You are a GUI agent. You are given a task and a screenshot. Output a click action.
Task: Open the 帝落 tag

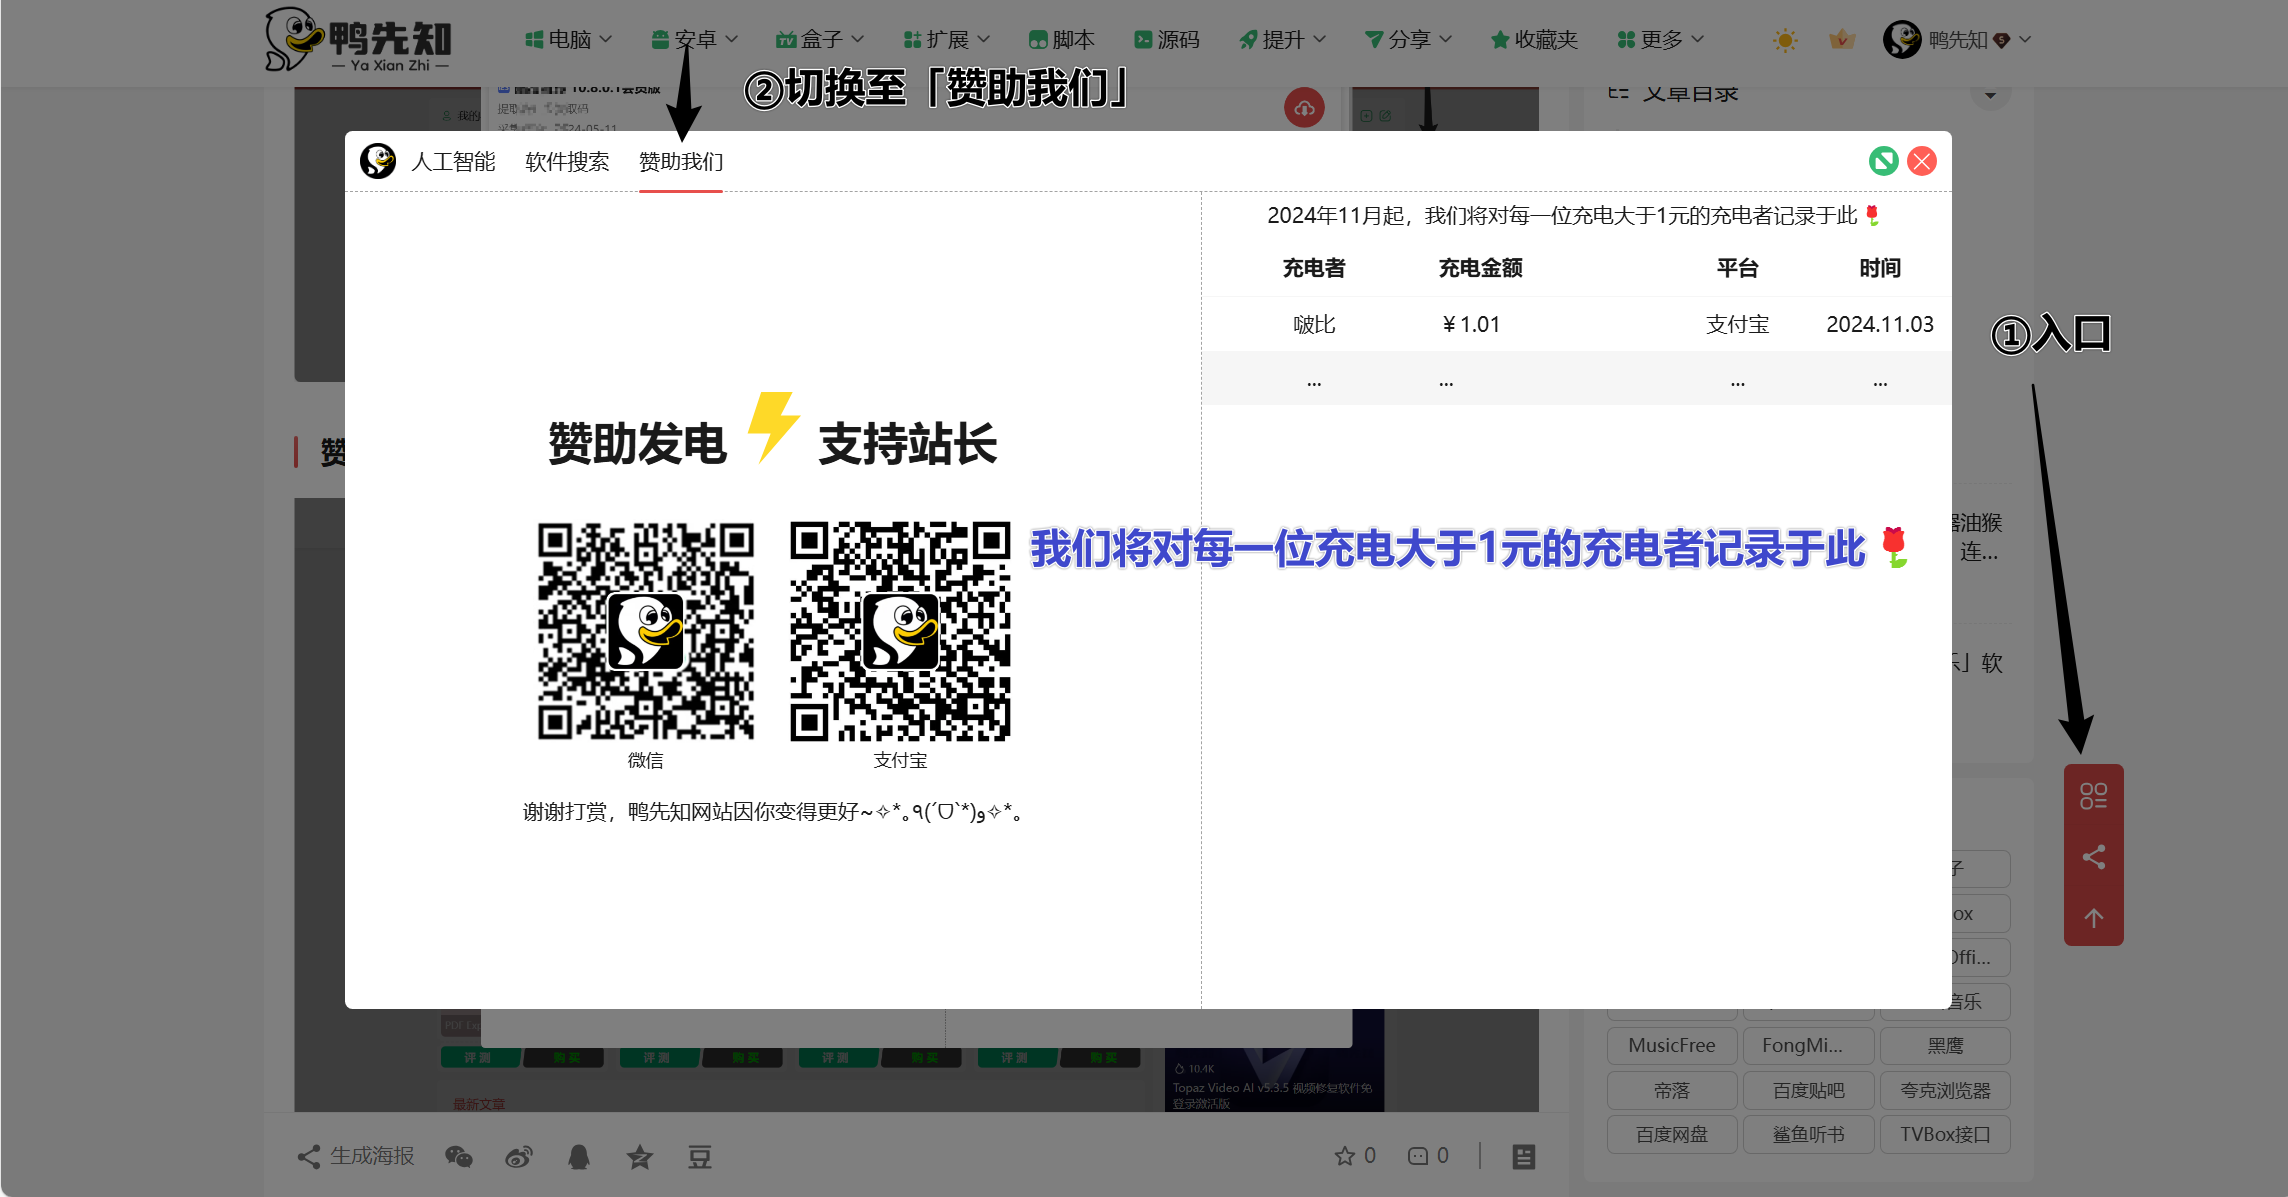pos(1672,1090)
